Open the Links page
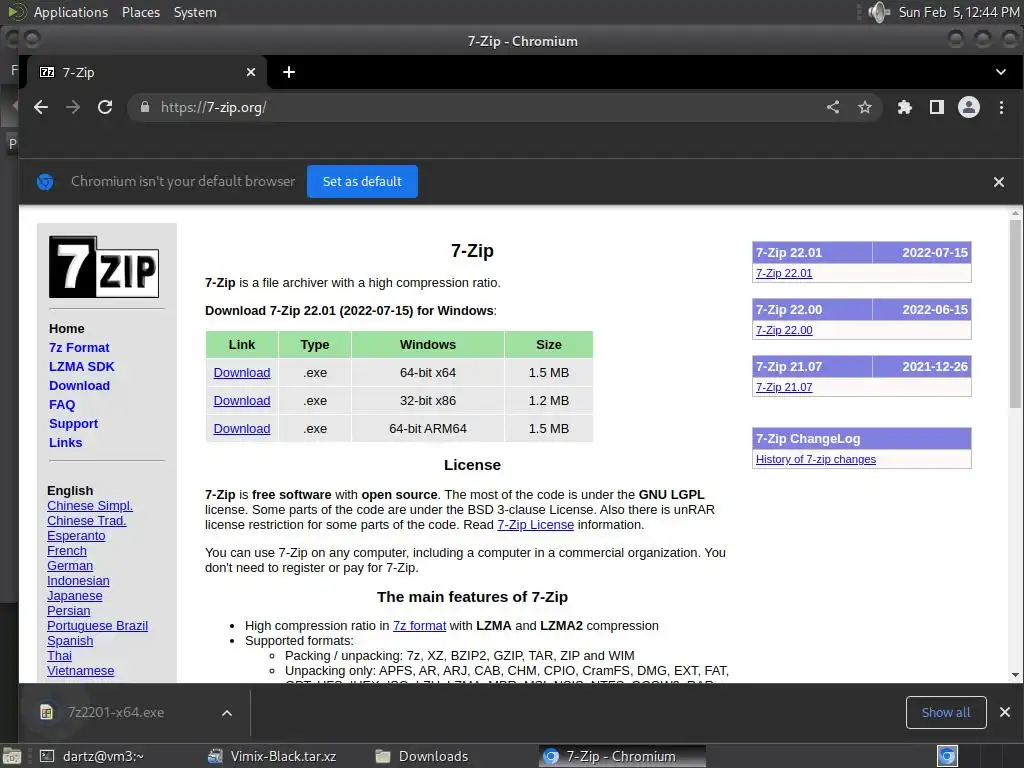Viewport: 1024px width, 768px height. (65, 442)
